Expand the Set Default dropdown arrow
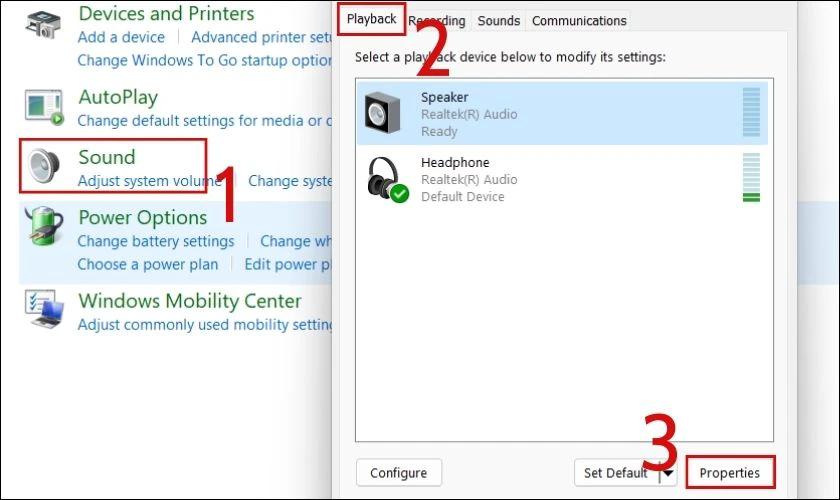Viewport: 840px width, 500px height. click(668, 473)
